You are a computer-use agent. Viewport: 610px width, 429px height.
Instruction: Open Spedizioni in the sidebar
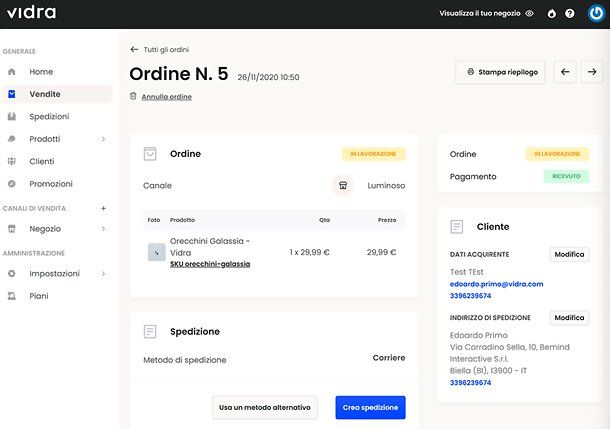[x=49, y=117]
